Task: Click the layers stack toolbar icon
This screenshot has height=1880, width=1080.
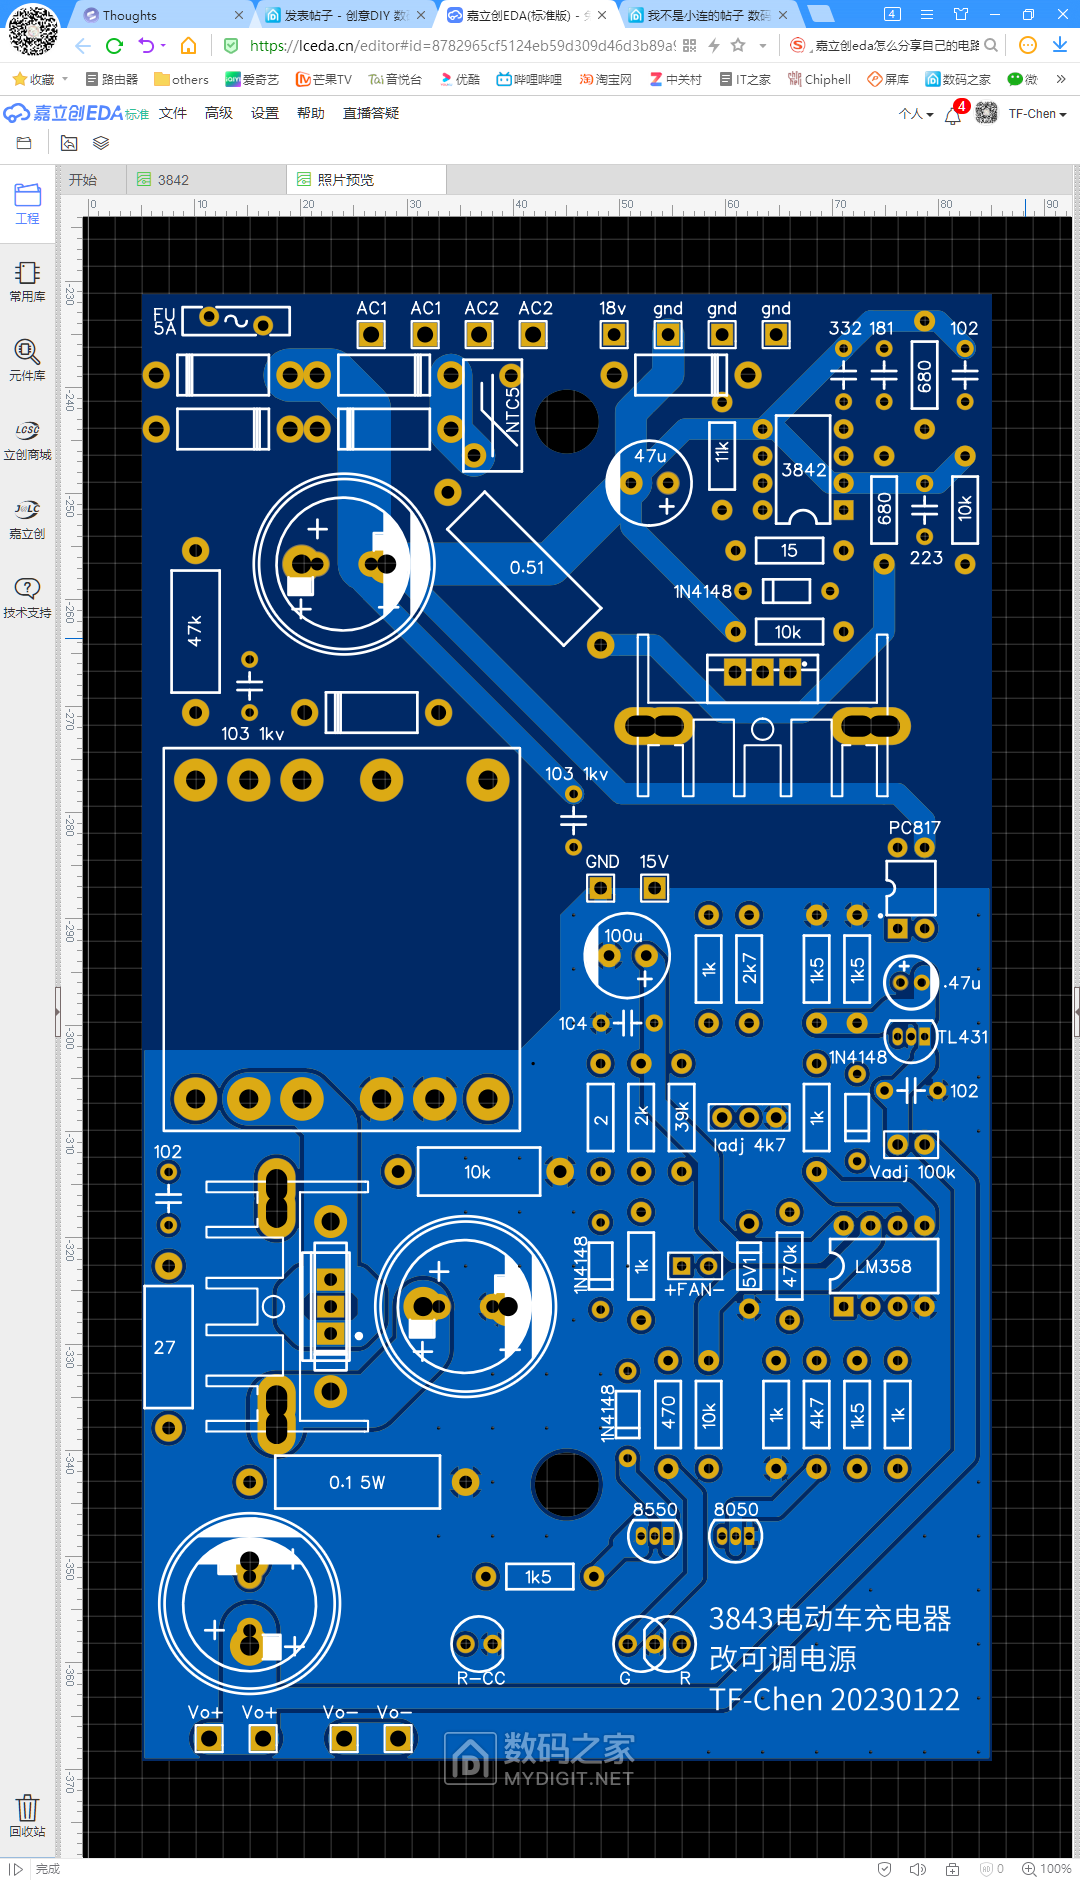Action: click(101, 144)
